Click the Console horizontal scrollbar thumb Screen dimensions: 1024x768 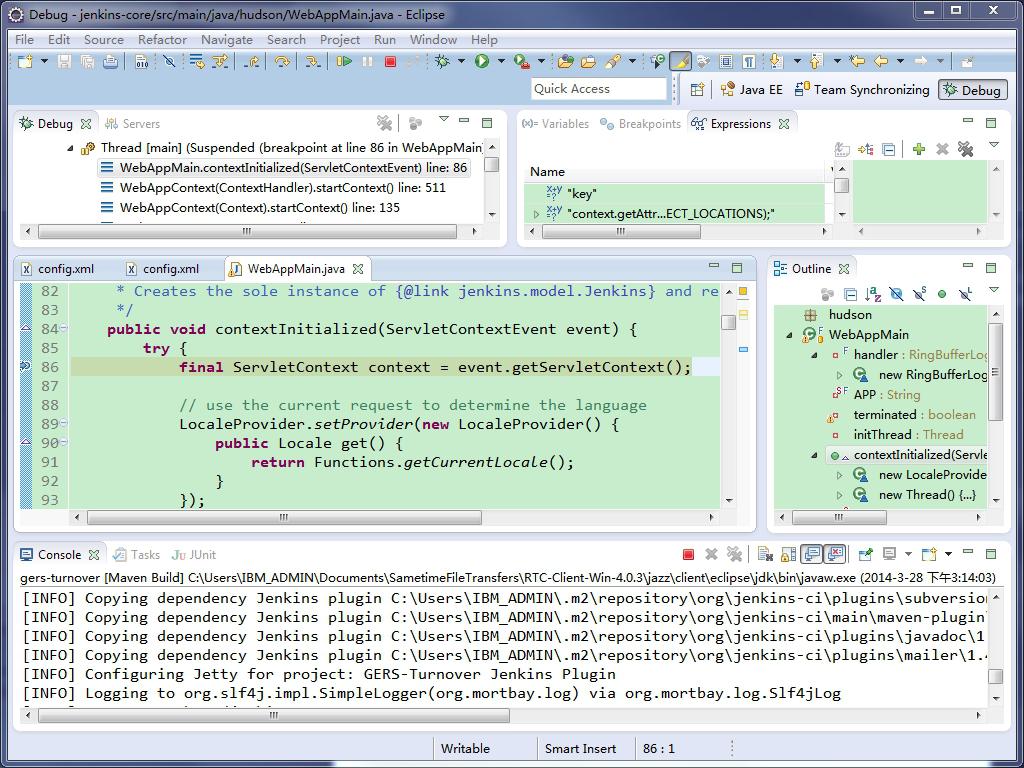(274, 716)
